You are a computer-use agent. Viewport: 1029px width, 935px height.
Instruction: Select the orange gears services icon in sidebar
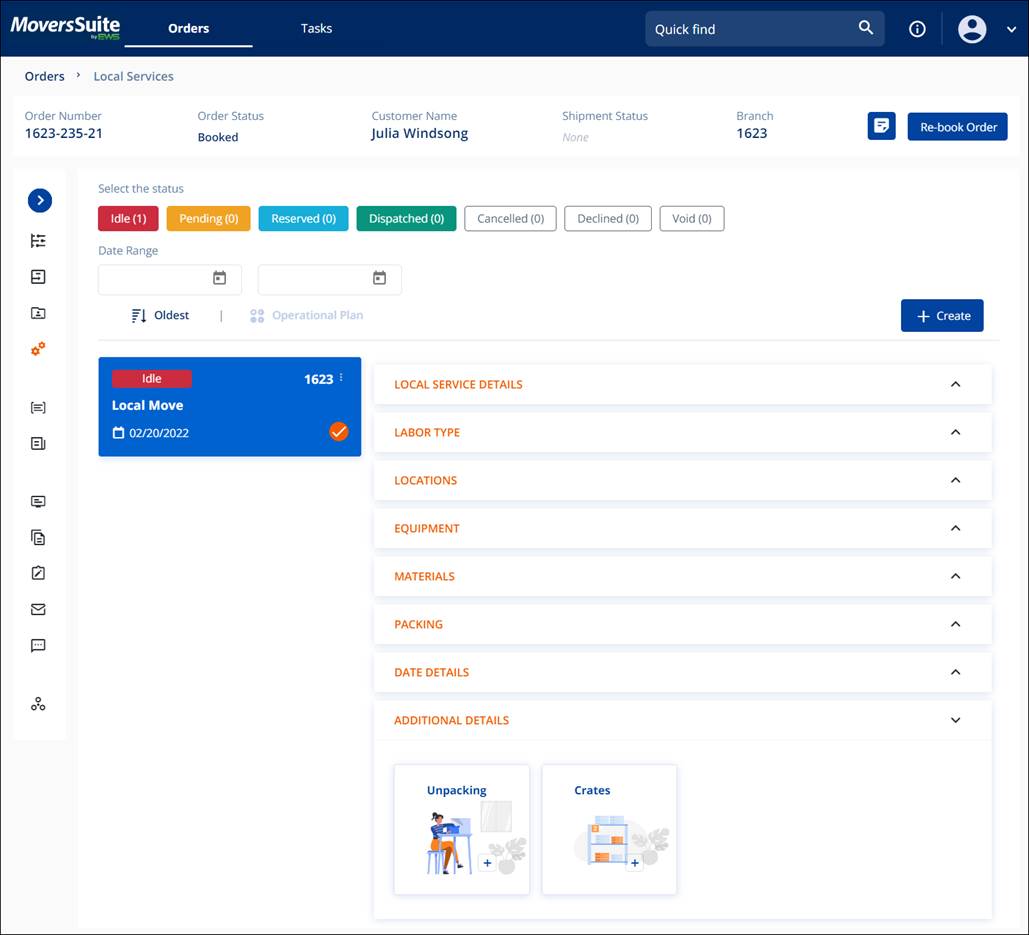(x=38, y=349)
